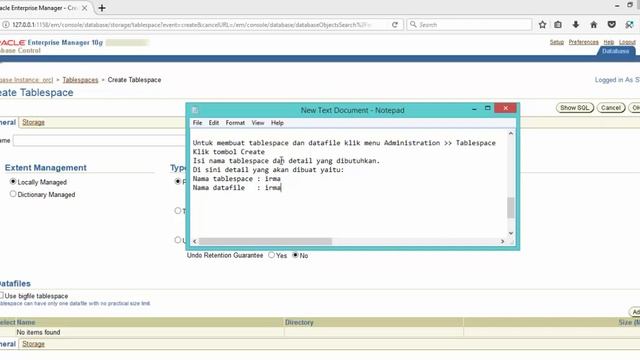The width and height of the screenshot is (640, 360).
Task: Open the Notepad File menu
Action: click(x=198, y=122)
